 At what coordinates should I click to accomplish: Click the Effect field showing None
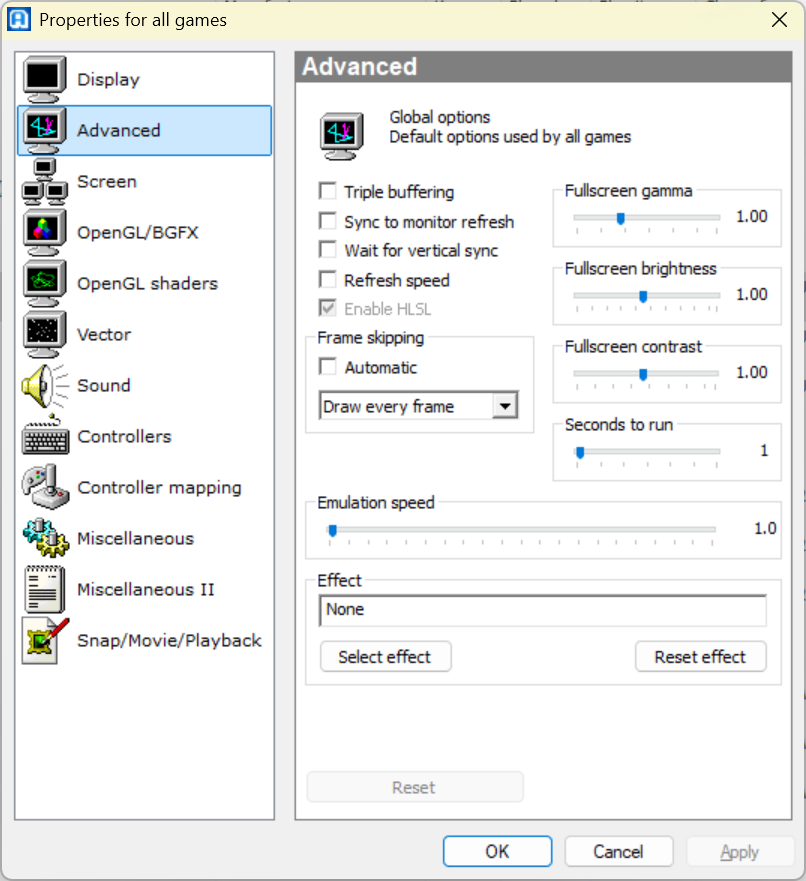[x=543, y=610]
